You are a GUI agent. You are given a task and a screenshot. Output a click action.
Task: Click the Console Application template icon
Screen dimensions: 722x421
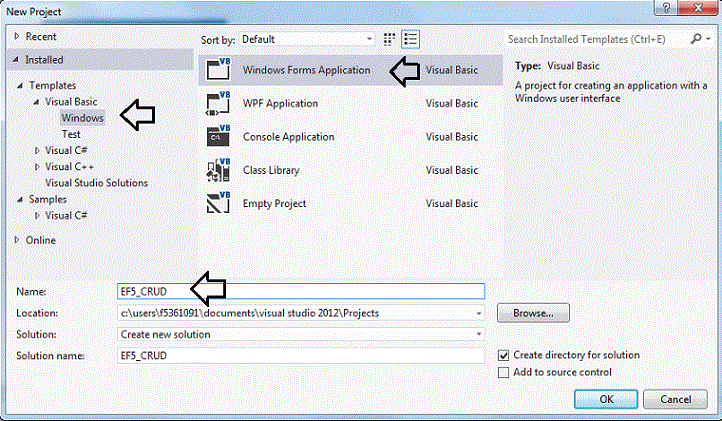(x=218, y=136)
